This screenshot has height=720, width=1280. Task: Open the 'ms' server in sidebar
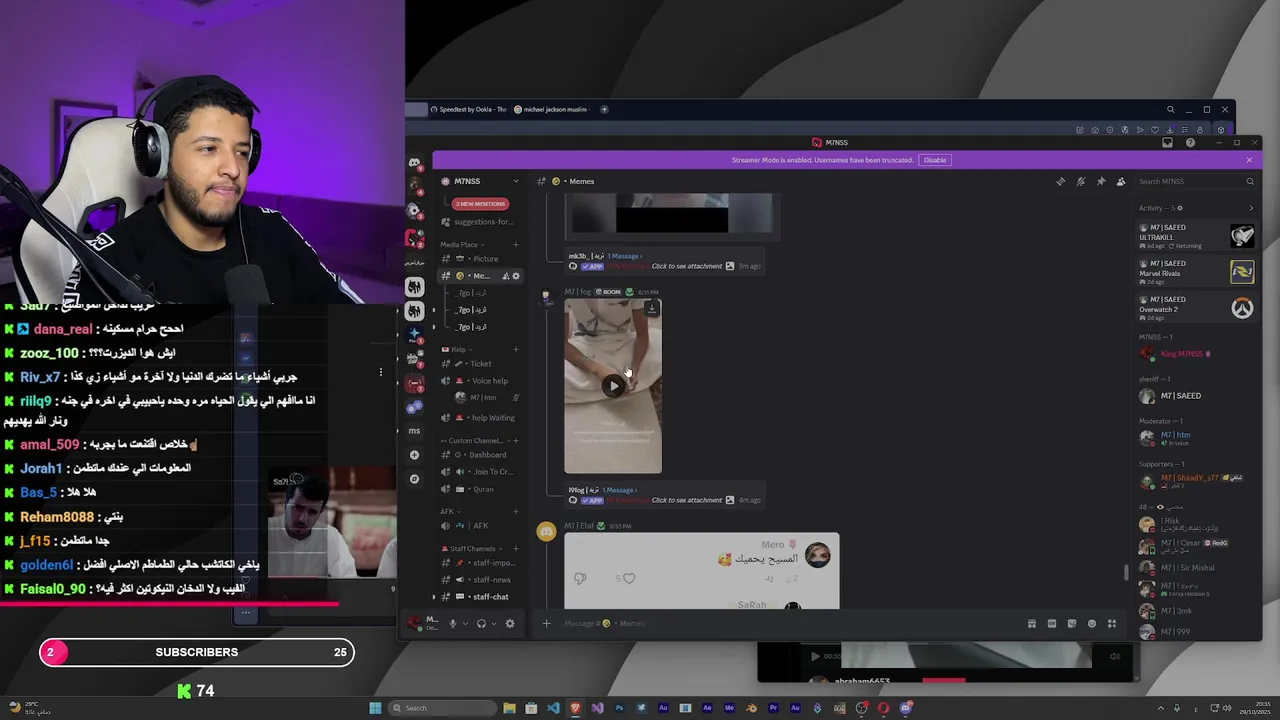tap(414, 430)
